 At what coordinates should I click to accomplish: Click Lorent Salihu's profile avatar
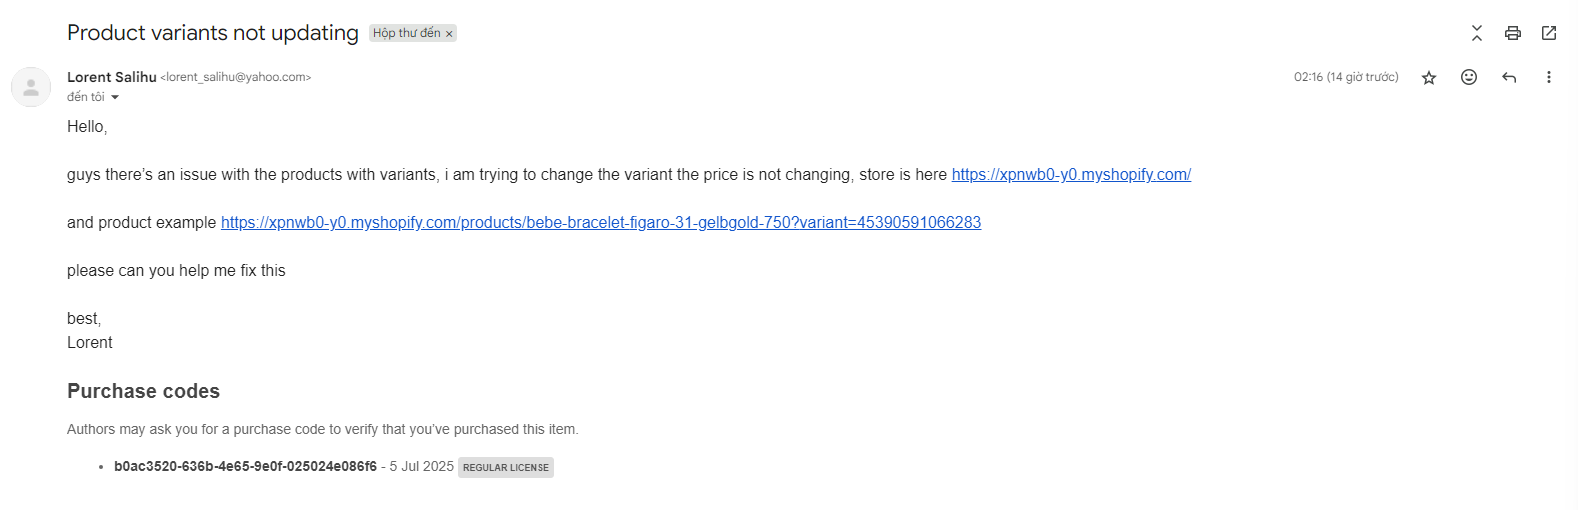click(31, 87)
